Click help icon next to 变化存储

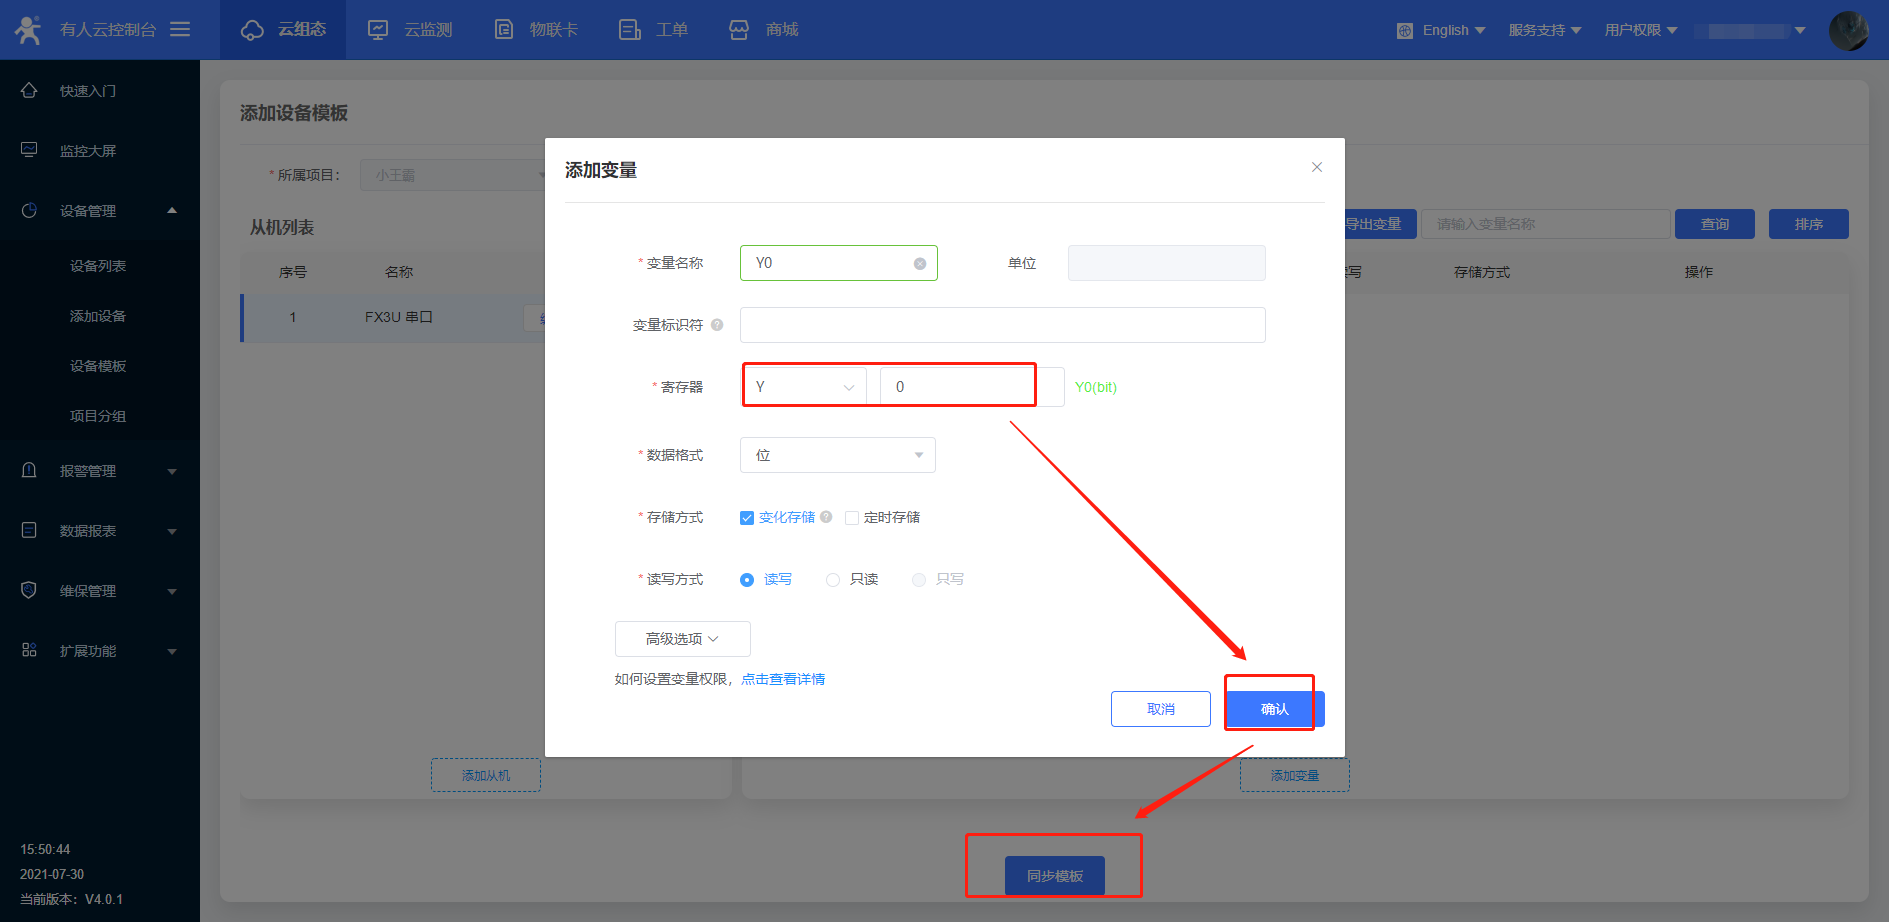(826, 517)
